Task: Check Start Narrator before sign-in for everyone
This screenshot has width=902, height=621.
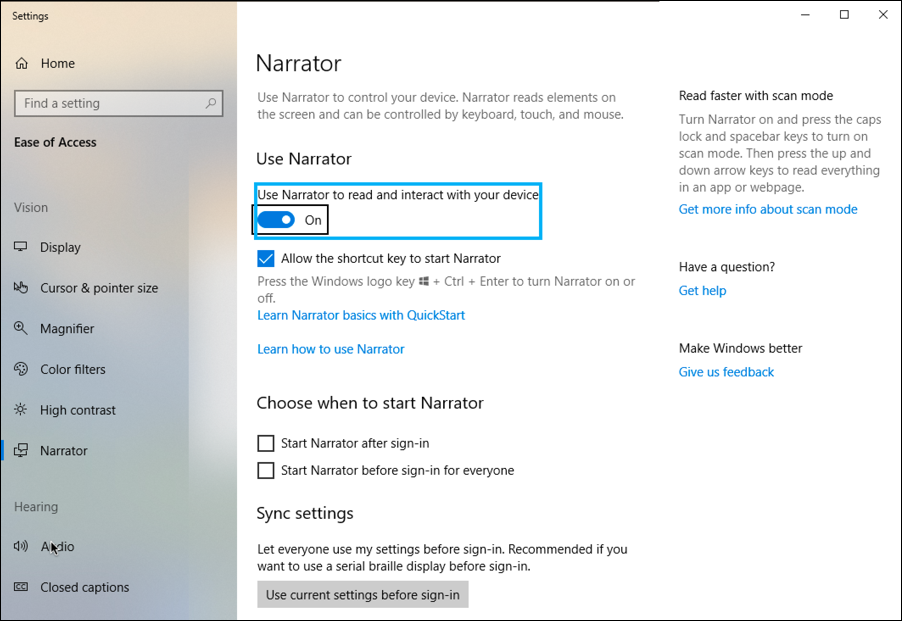Action: tap(265, 470)
